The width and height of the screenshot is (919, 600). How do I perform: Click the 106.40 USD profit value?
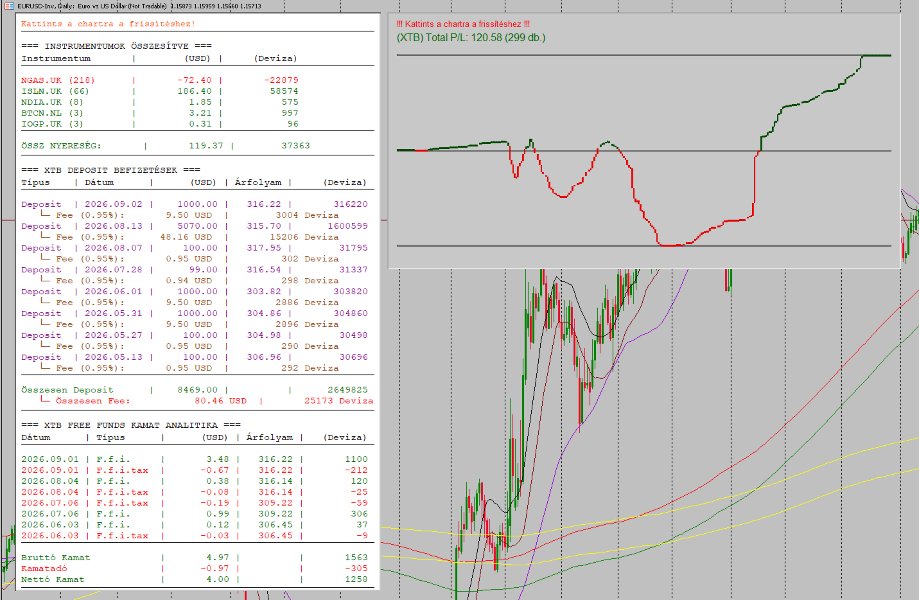tap(194, 91)
